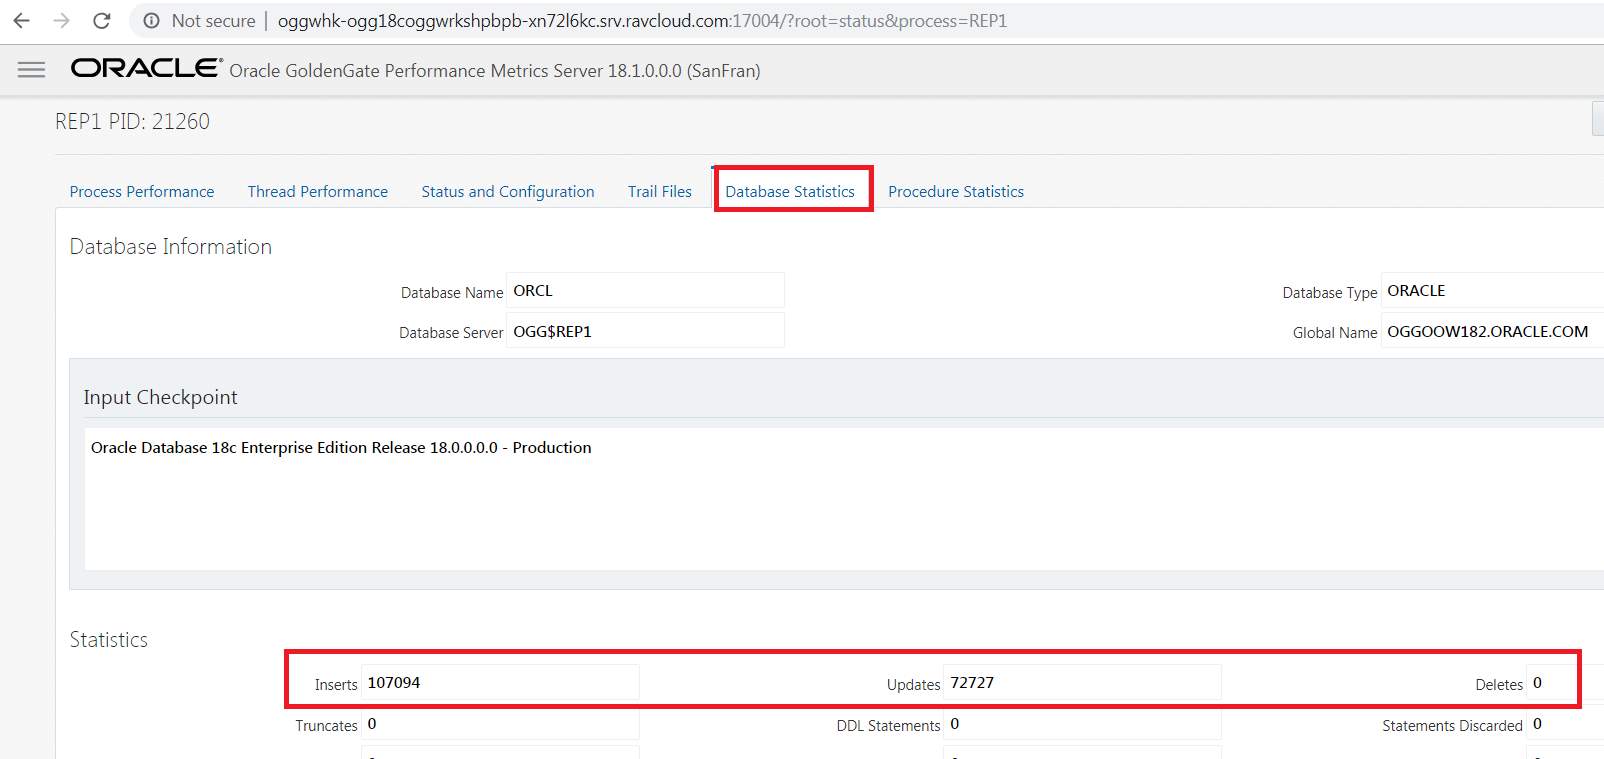The height and width of the screenshot is (759, 1604).
Task: Click the Deletes label
Action: point(1499,685)
